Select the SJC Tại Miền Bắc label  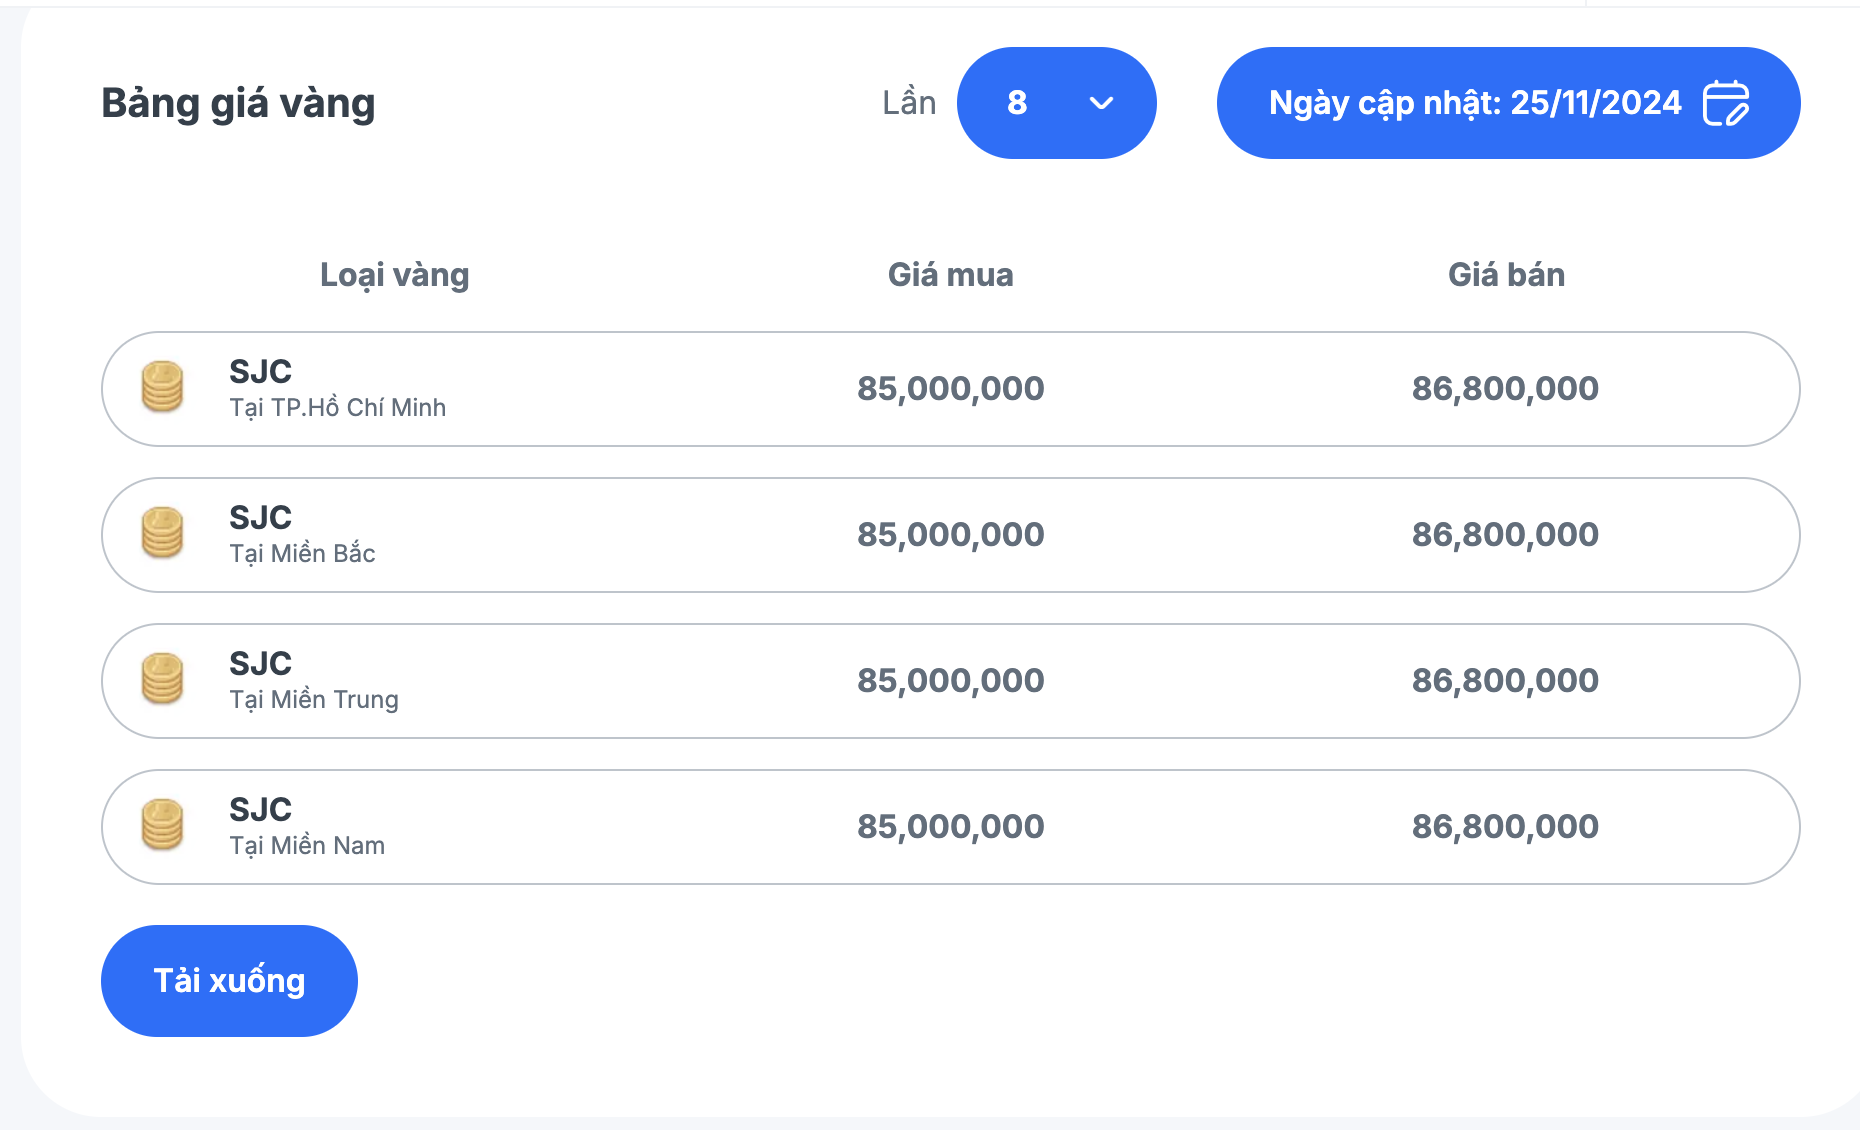tap(302, 535)
